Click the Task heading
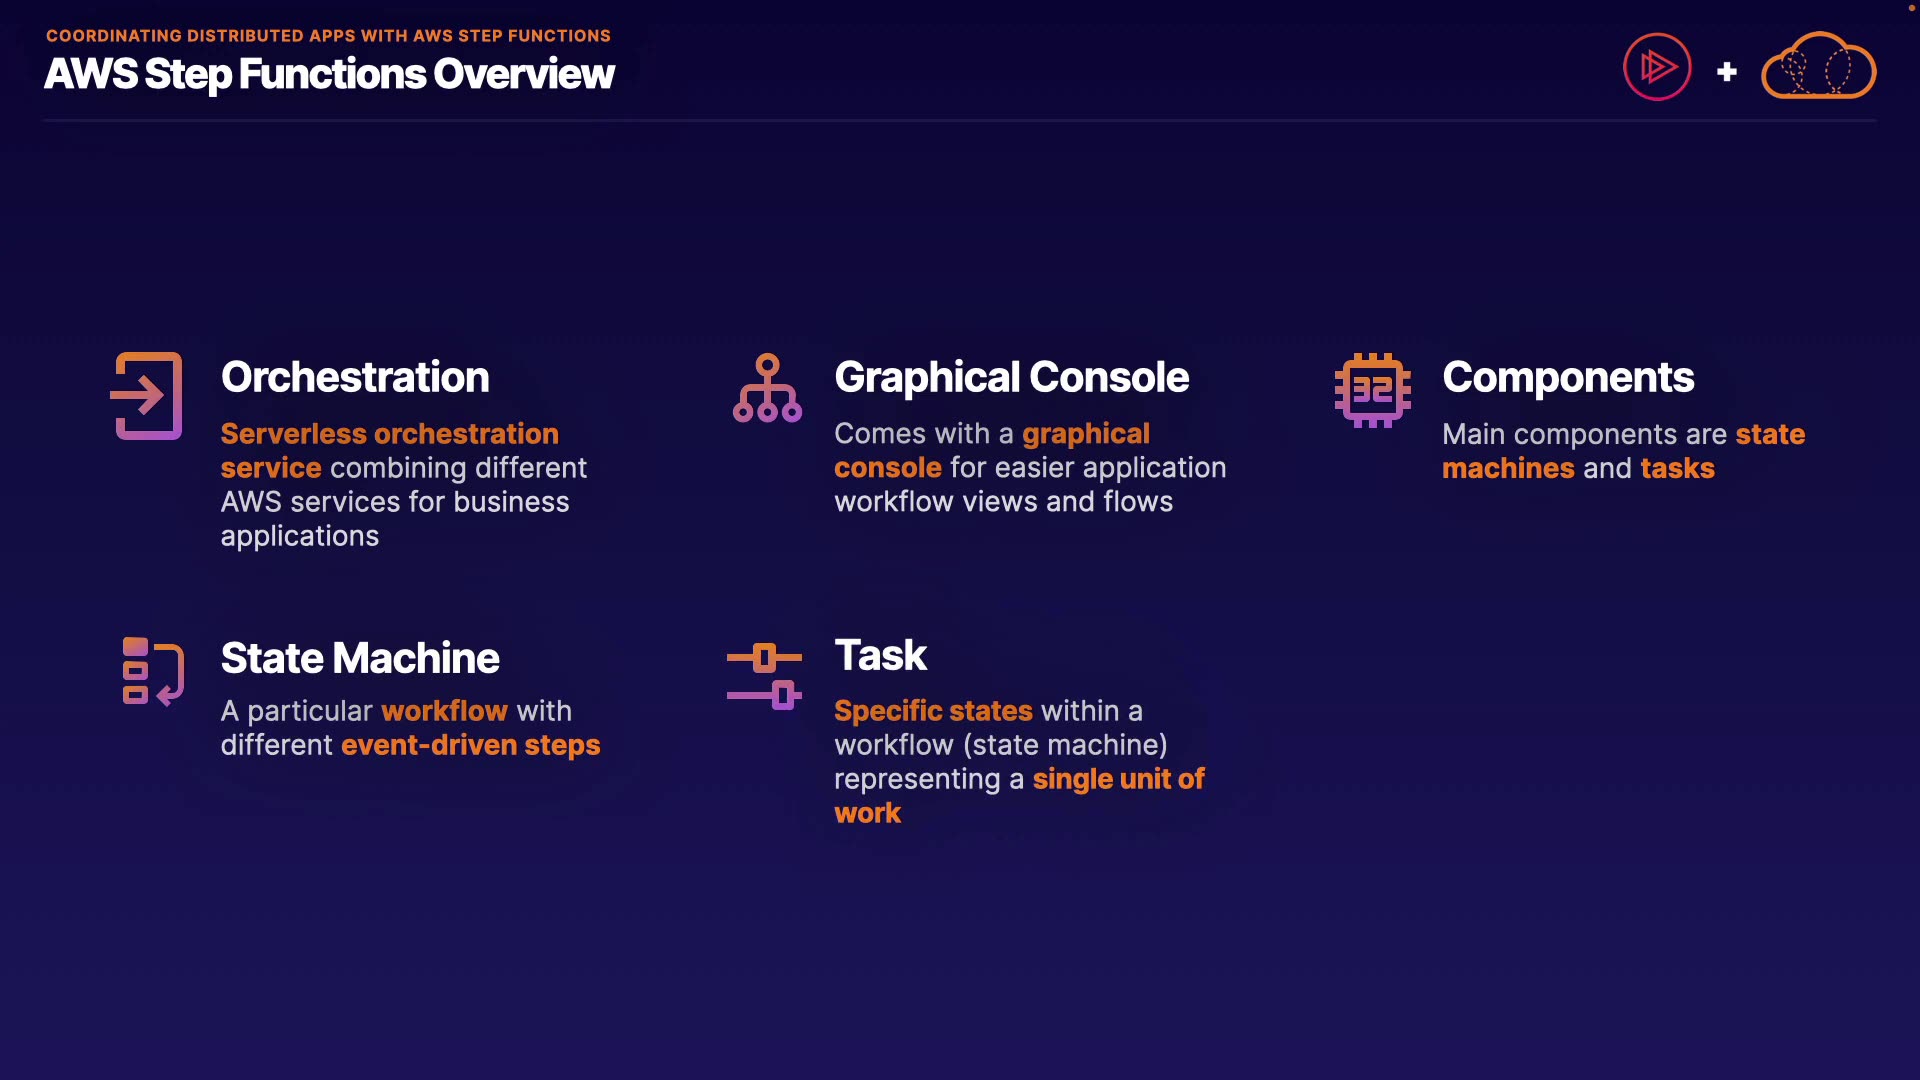This screenshot has height=1080, width=1920. point(880,655)
